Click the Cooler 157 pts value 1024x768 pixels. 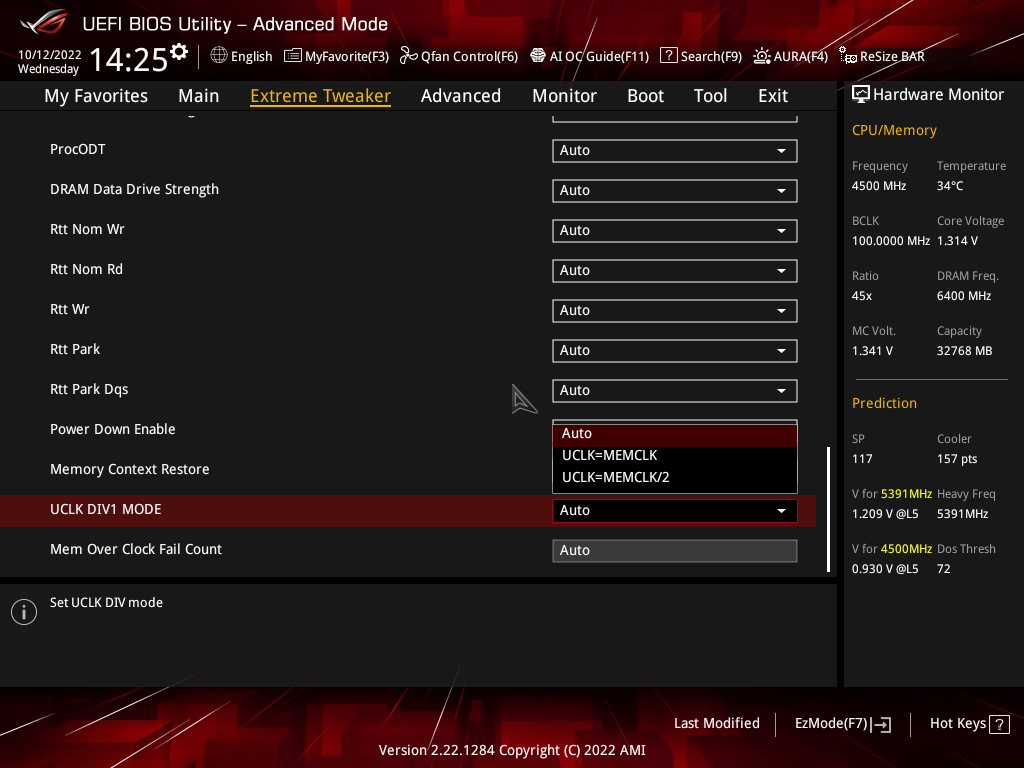click(x=957, y=459)
